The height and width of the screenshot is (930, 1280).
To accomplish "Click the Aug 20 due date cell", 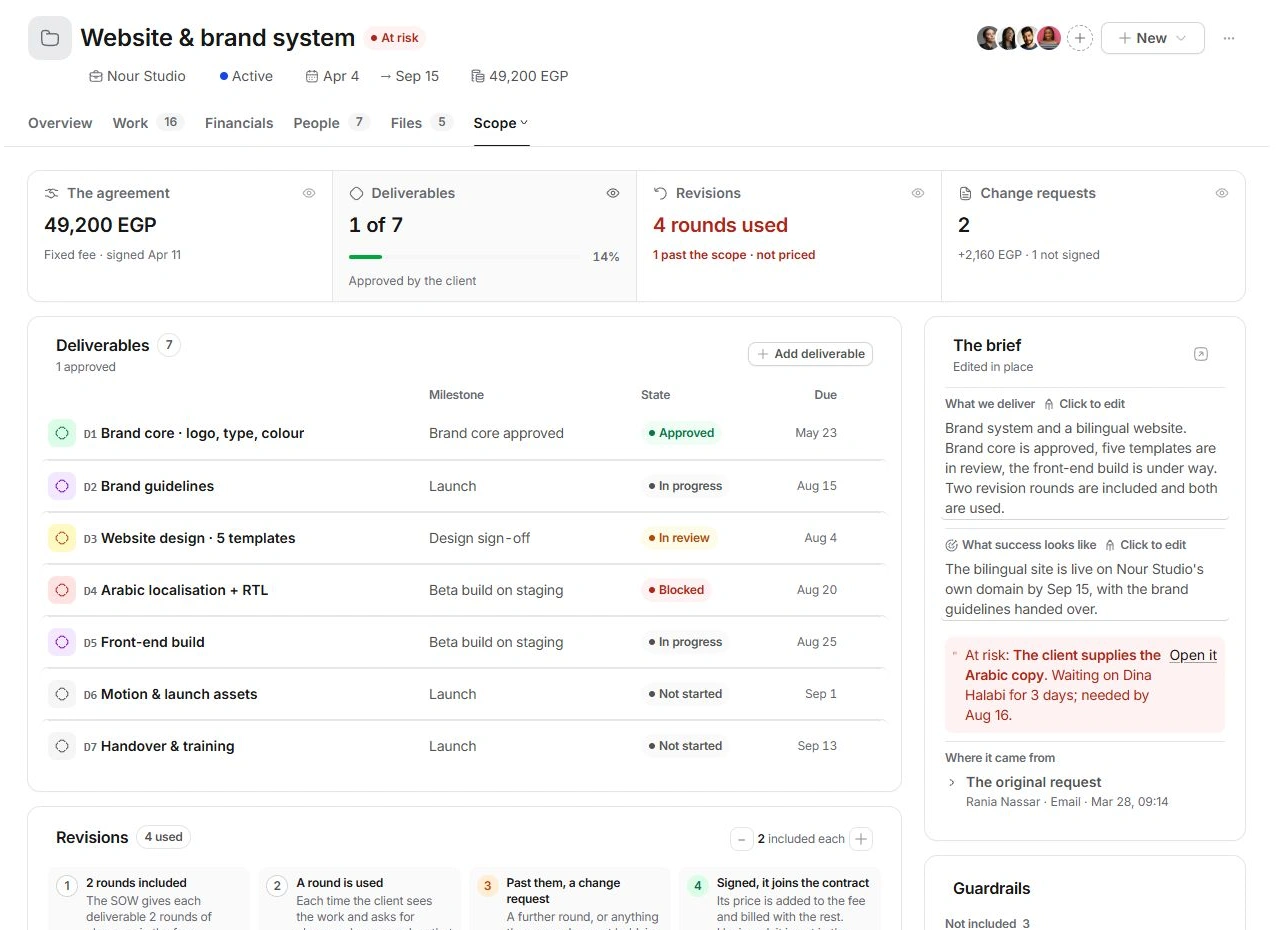I will (x=816, y=590).
